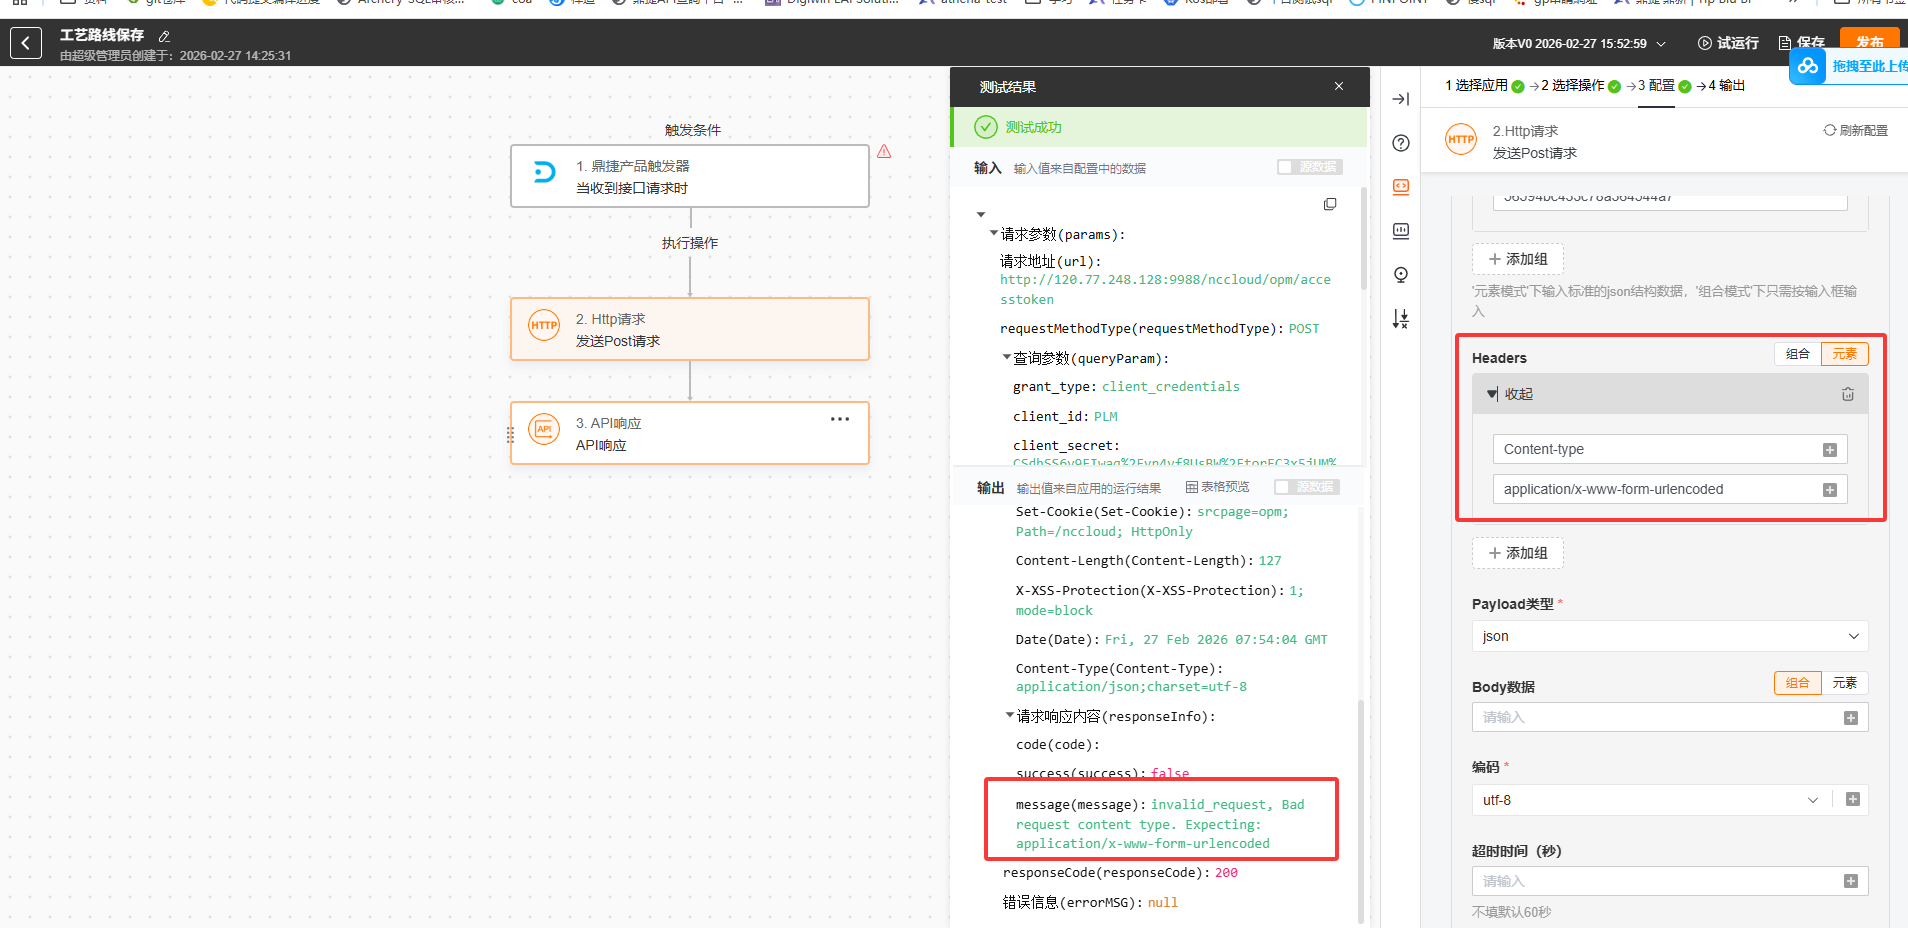Open the Payload类型 json dropdown
1908x928 pixels.
click(1668, 636)
